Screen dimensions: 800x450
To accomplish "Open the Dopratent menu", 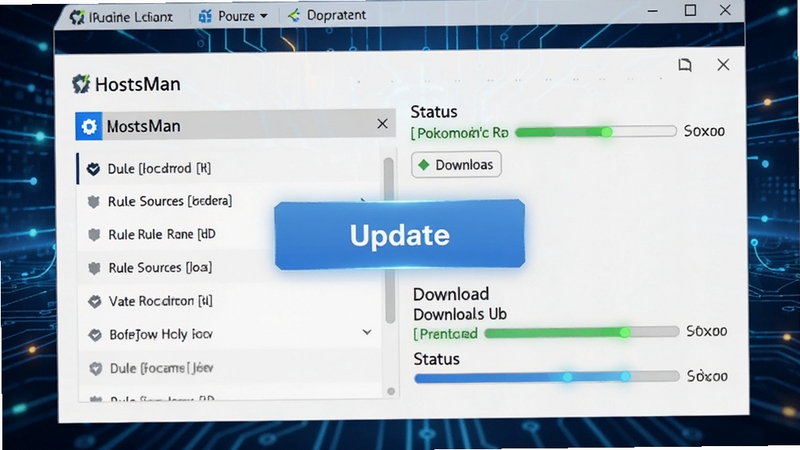I will [x=336, y=15].
